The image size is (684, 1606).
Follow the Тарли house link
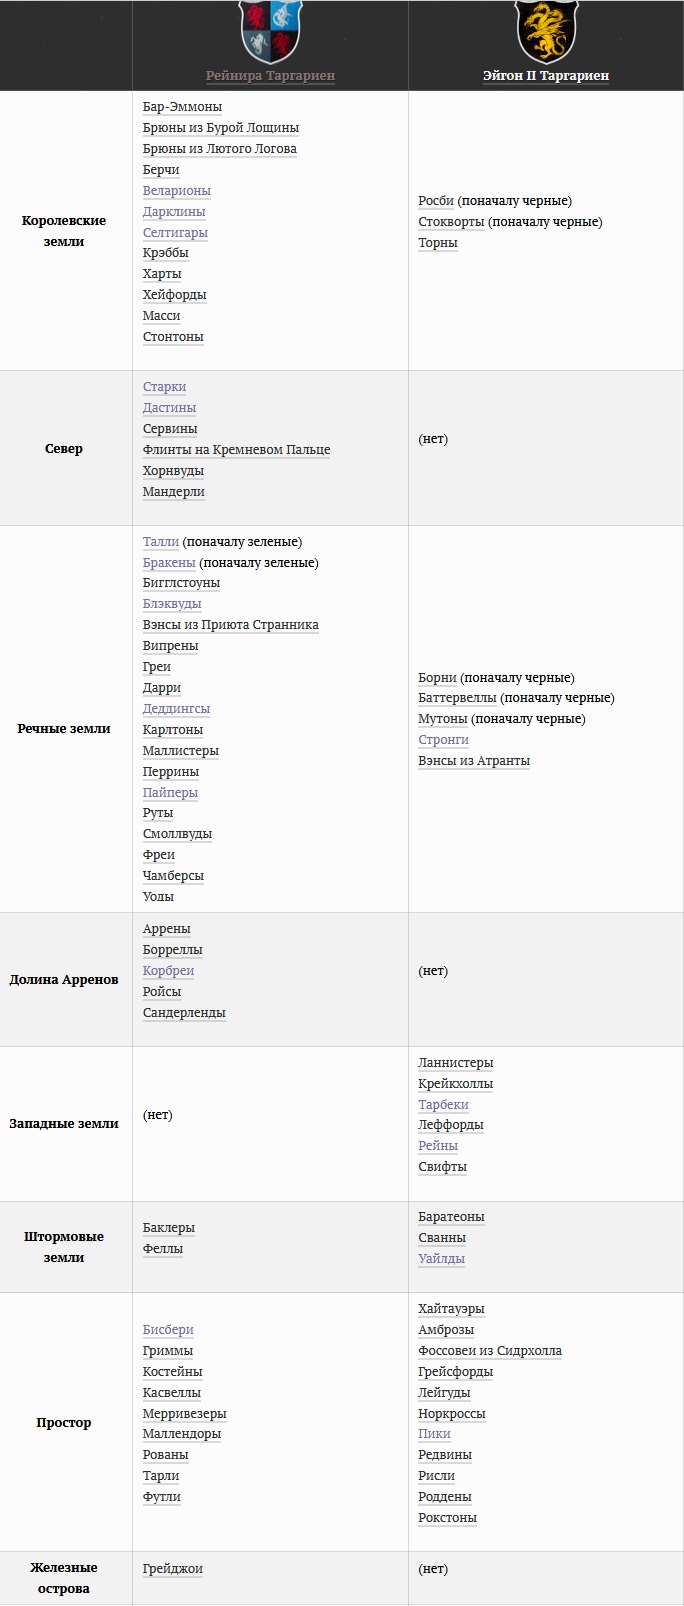(161, 1476)
